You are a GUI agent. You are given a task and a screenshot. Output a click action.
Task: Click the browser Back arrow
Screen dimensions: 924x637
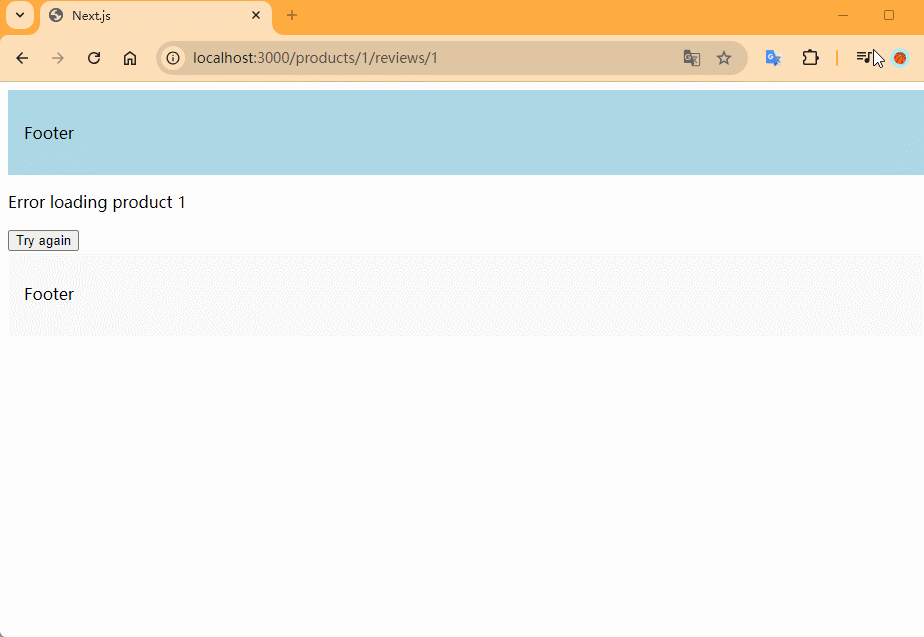pyautogui.click(x=22, y=58)
